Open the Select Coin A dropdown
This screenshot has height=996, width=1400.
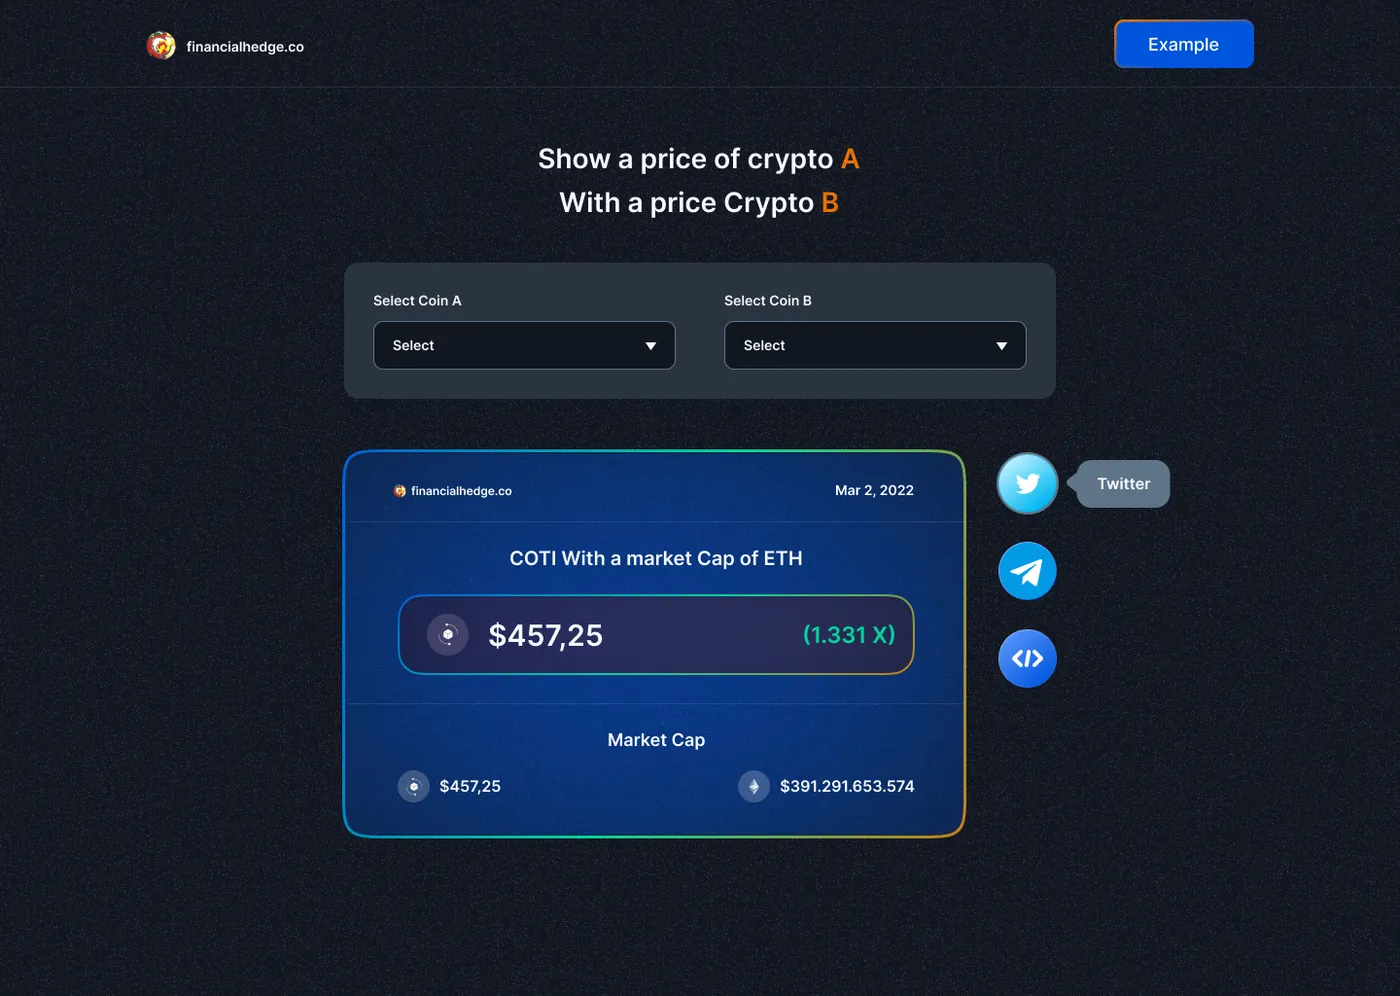coord(524,345)
